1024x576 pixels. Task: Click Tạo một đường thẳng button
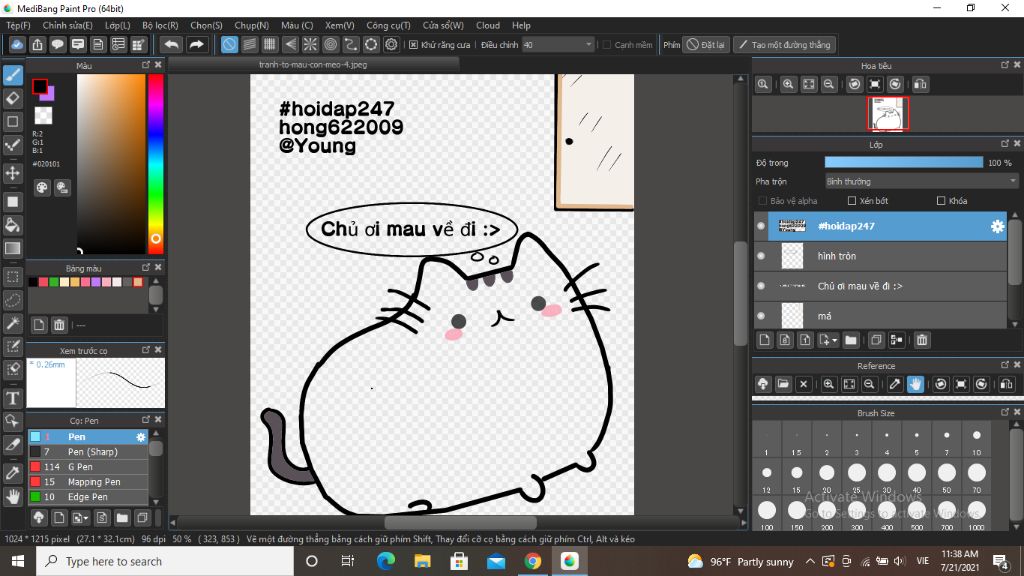click(x=784, y=44)
